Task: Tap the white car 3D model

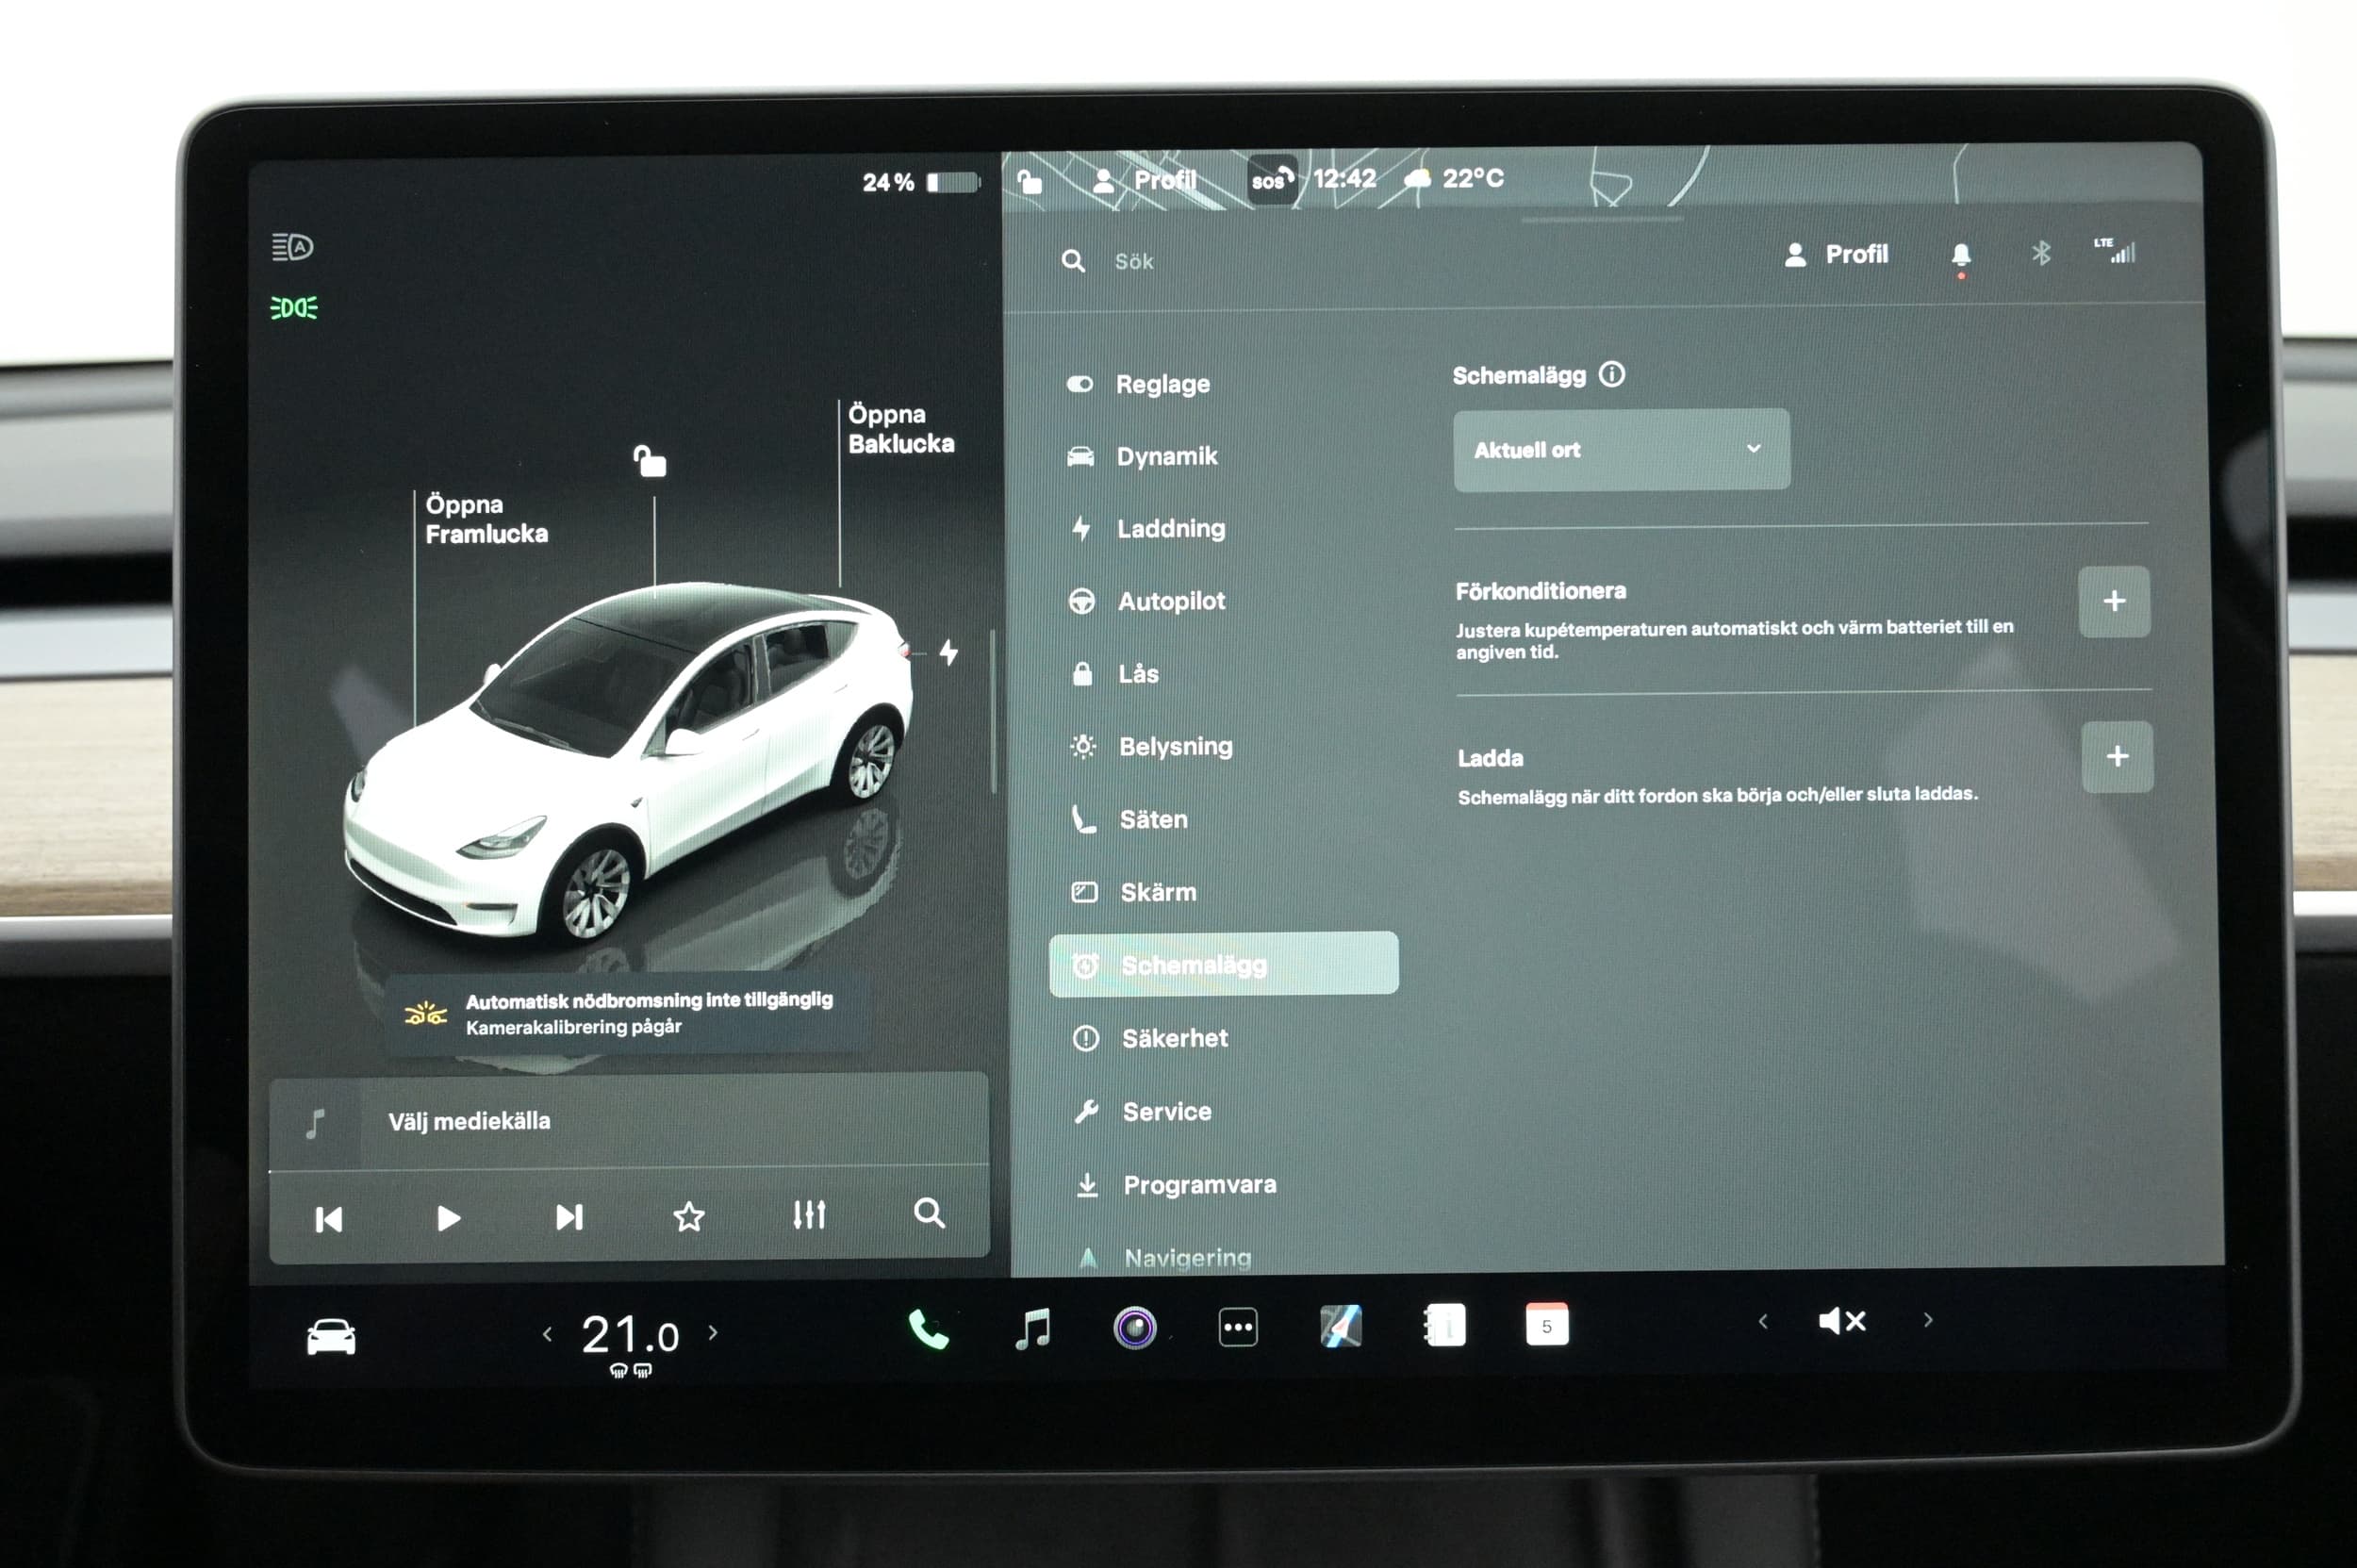Action: tap(627, 760)
